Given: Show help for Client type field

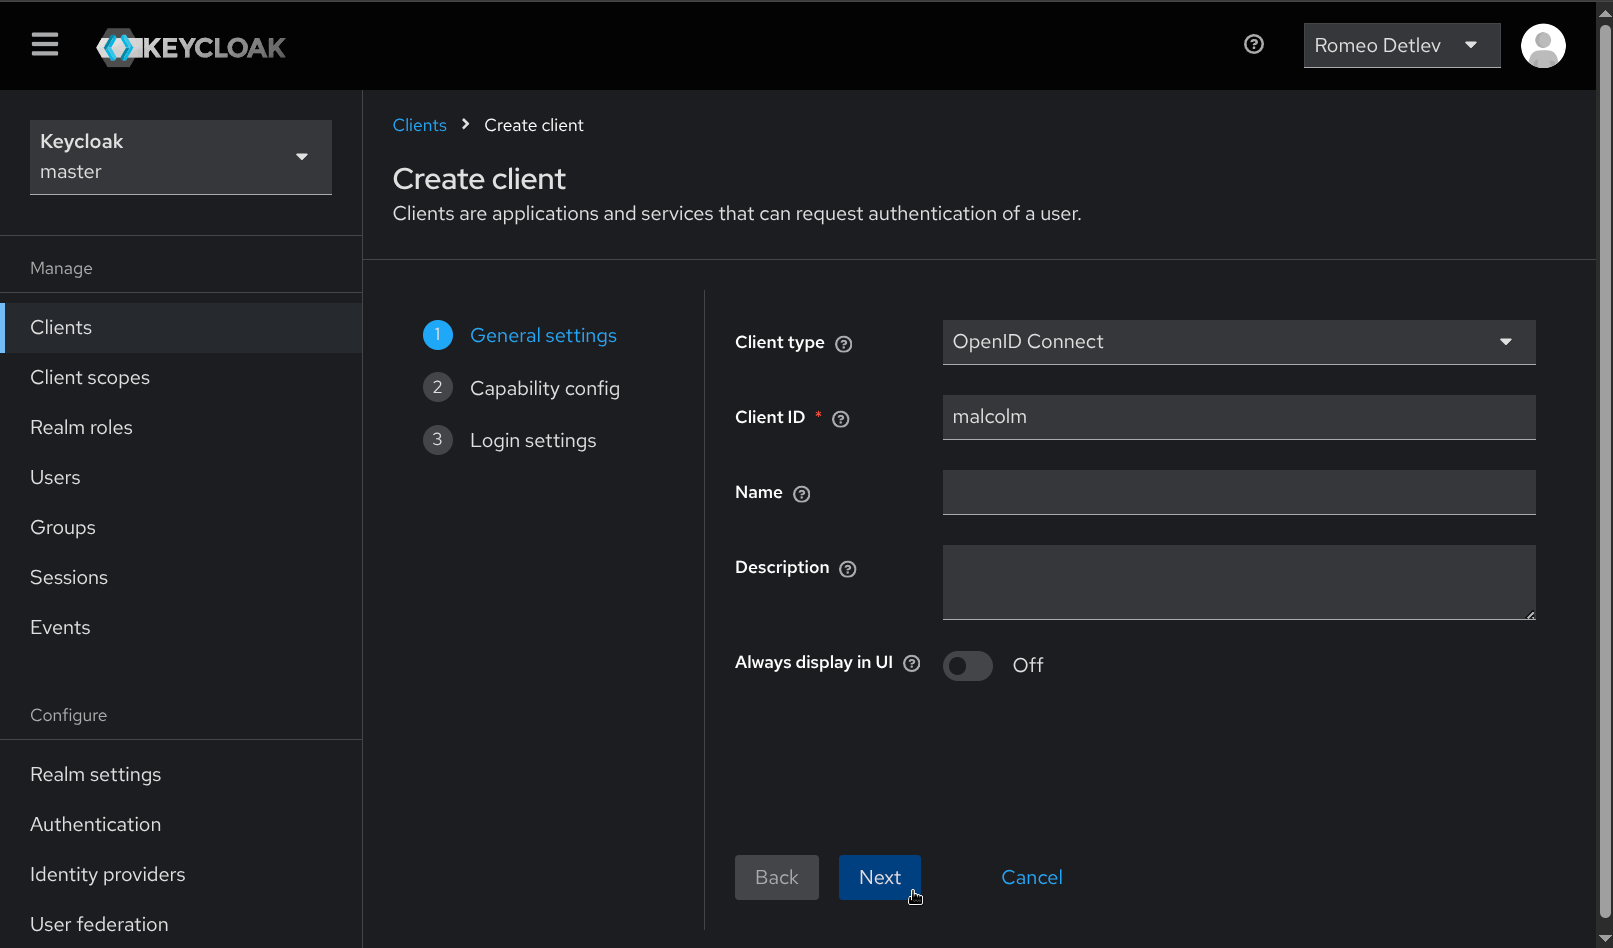Looking at the screenshot, I should (x=844, y=344).
